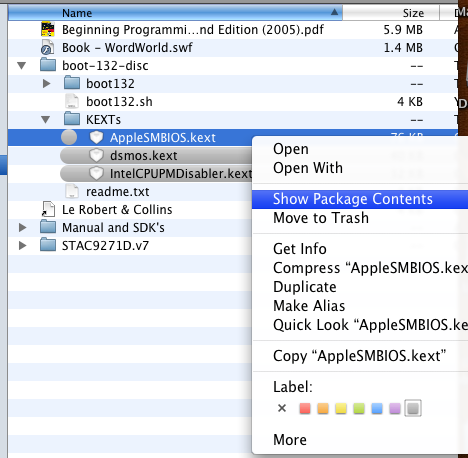Click the PDF icon of Beginning Programming file
Viewport: 468px width, 458px height.
point(48,29)
